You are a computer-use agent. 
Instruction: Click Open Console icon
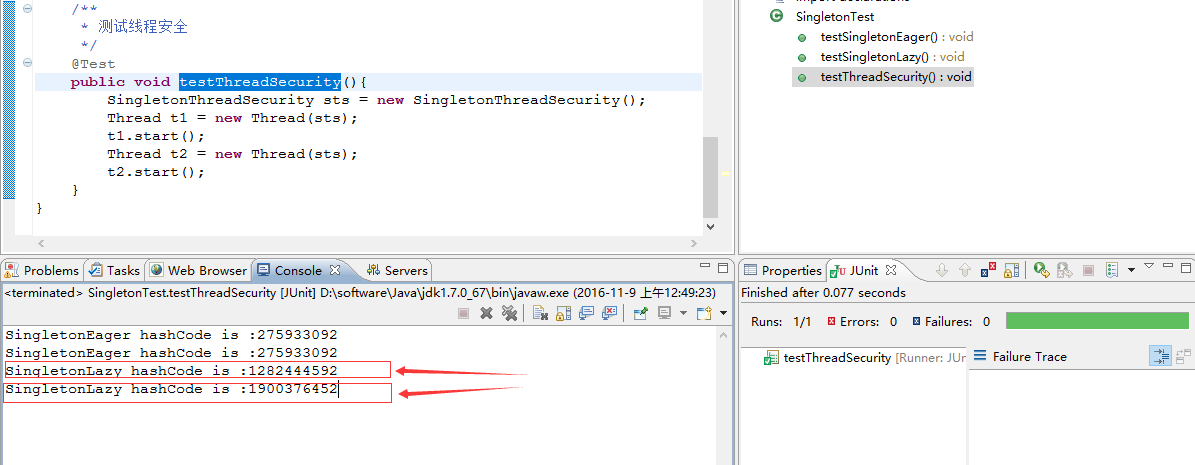tap(704, 313)
